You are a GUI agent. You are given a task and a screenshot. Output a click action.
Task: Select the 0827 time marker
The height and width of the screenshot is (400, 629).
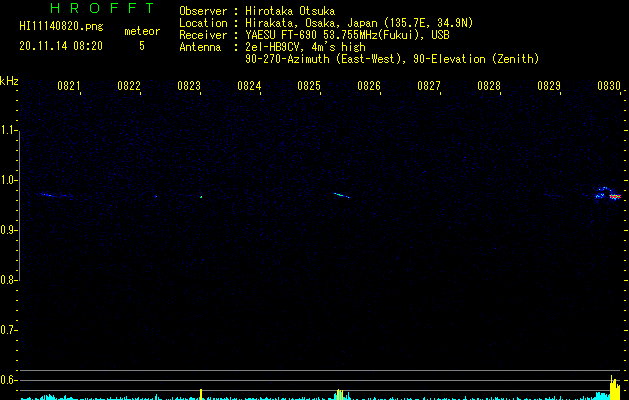428,86
